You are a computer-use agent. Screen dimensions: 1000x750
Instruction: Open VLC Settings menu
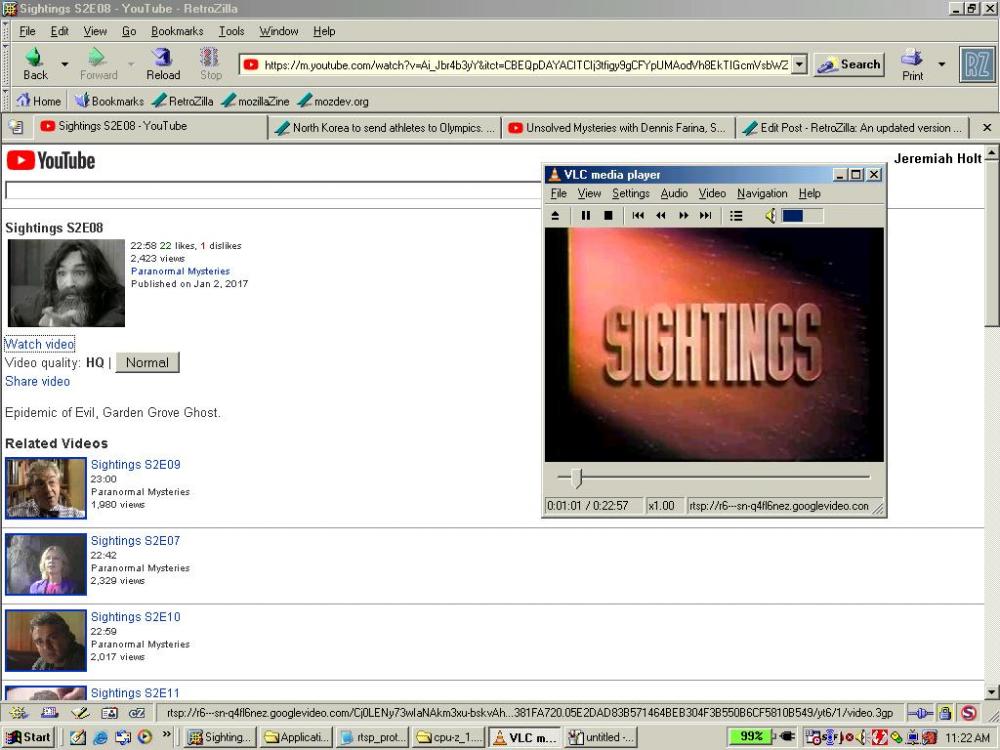(x=630, y=193)
